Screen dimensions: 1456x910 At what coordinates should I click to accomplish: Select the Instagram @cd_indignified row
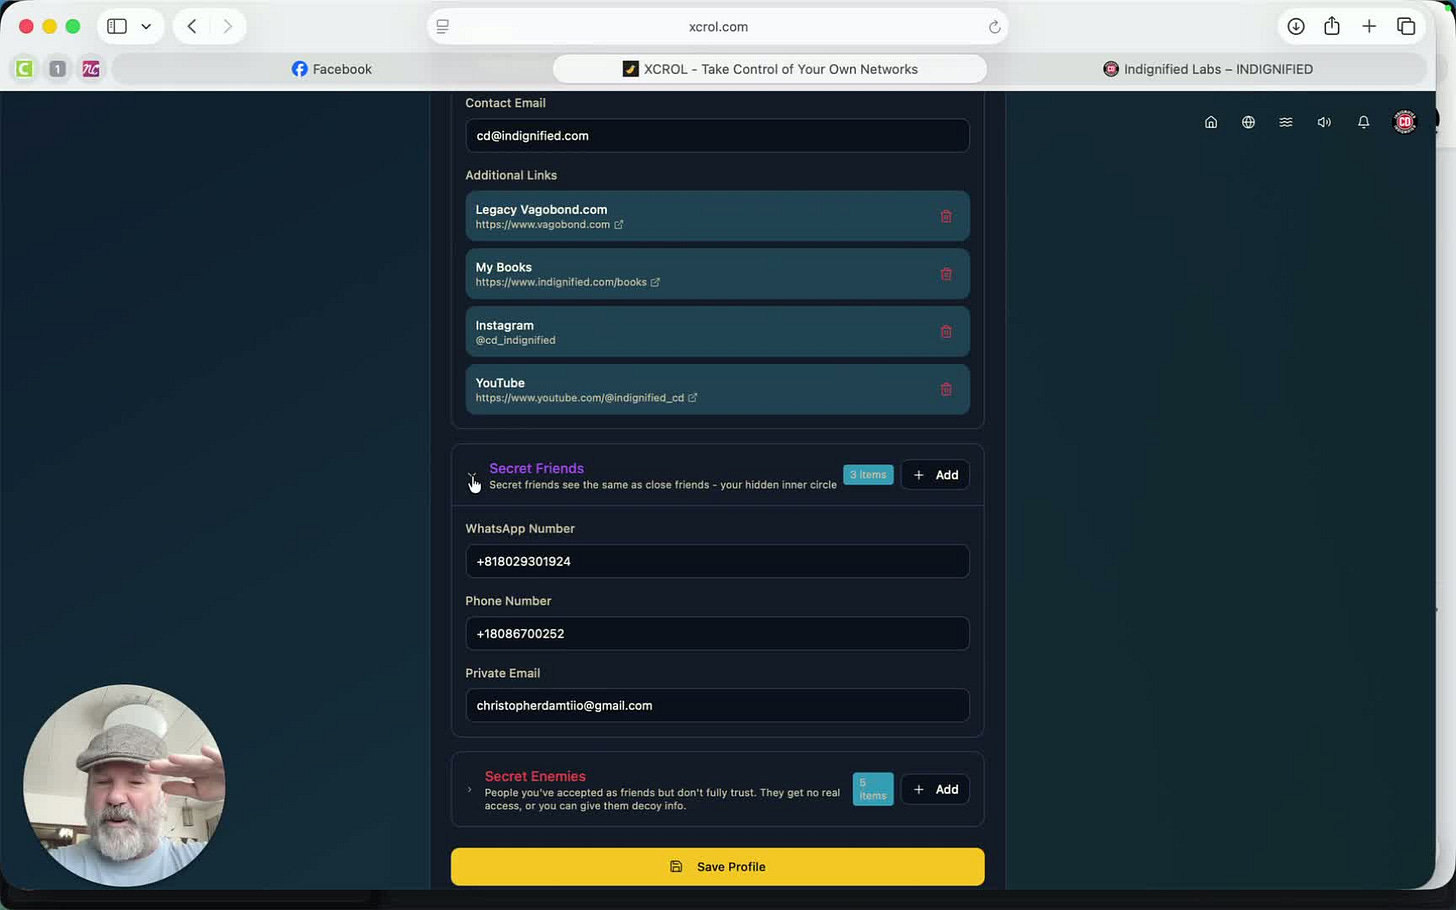click(x=717, y=332)
